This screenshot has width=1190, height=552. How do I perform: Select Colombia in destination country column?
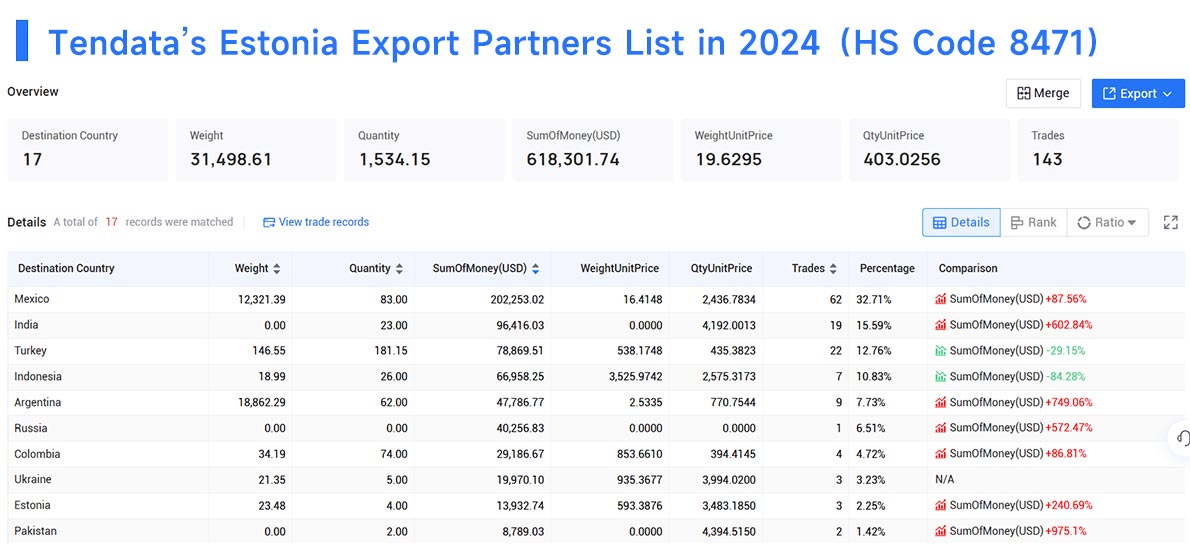[x=37, y=455]
